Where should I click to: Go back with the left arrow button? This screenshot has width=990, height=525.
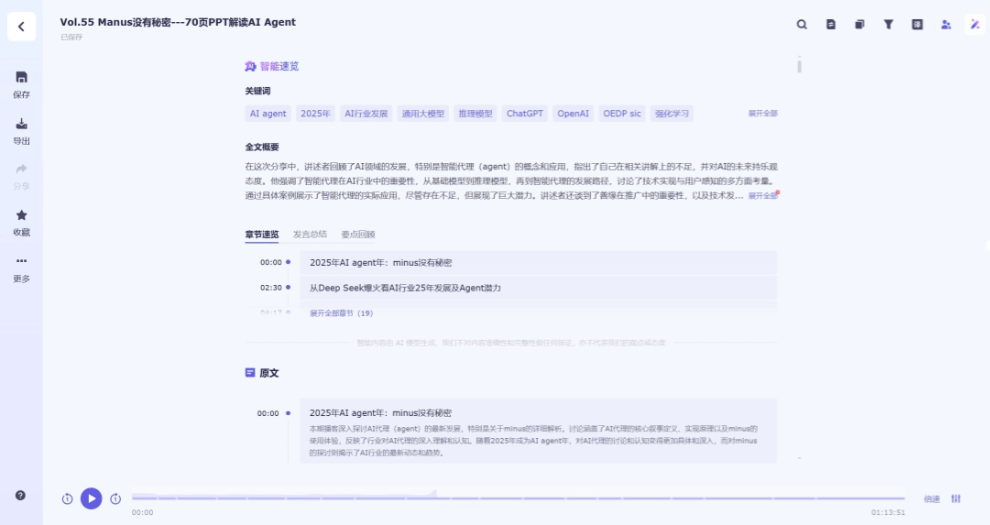click(x=21, y=27)
